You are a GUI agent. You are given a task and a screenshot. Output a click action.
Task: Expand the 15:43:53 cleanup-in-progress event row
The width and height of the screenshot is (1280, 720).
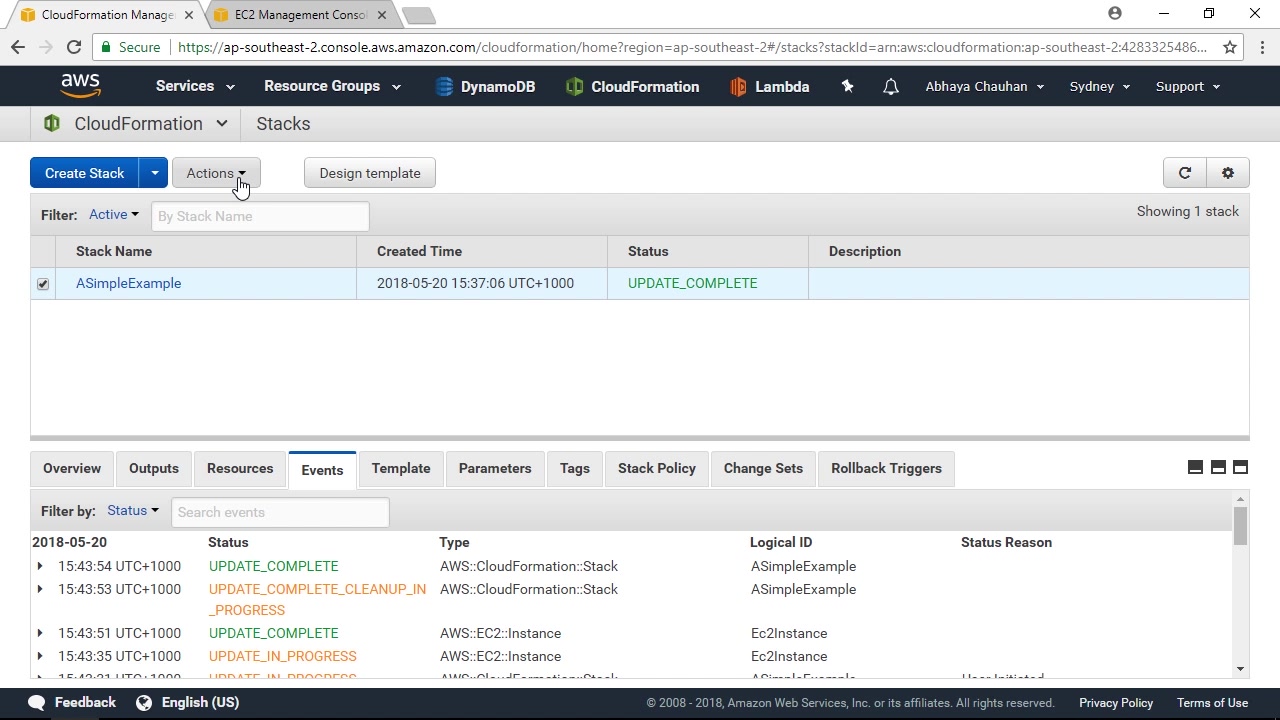pyautogui.click(x=40, y=589)
